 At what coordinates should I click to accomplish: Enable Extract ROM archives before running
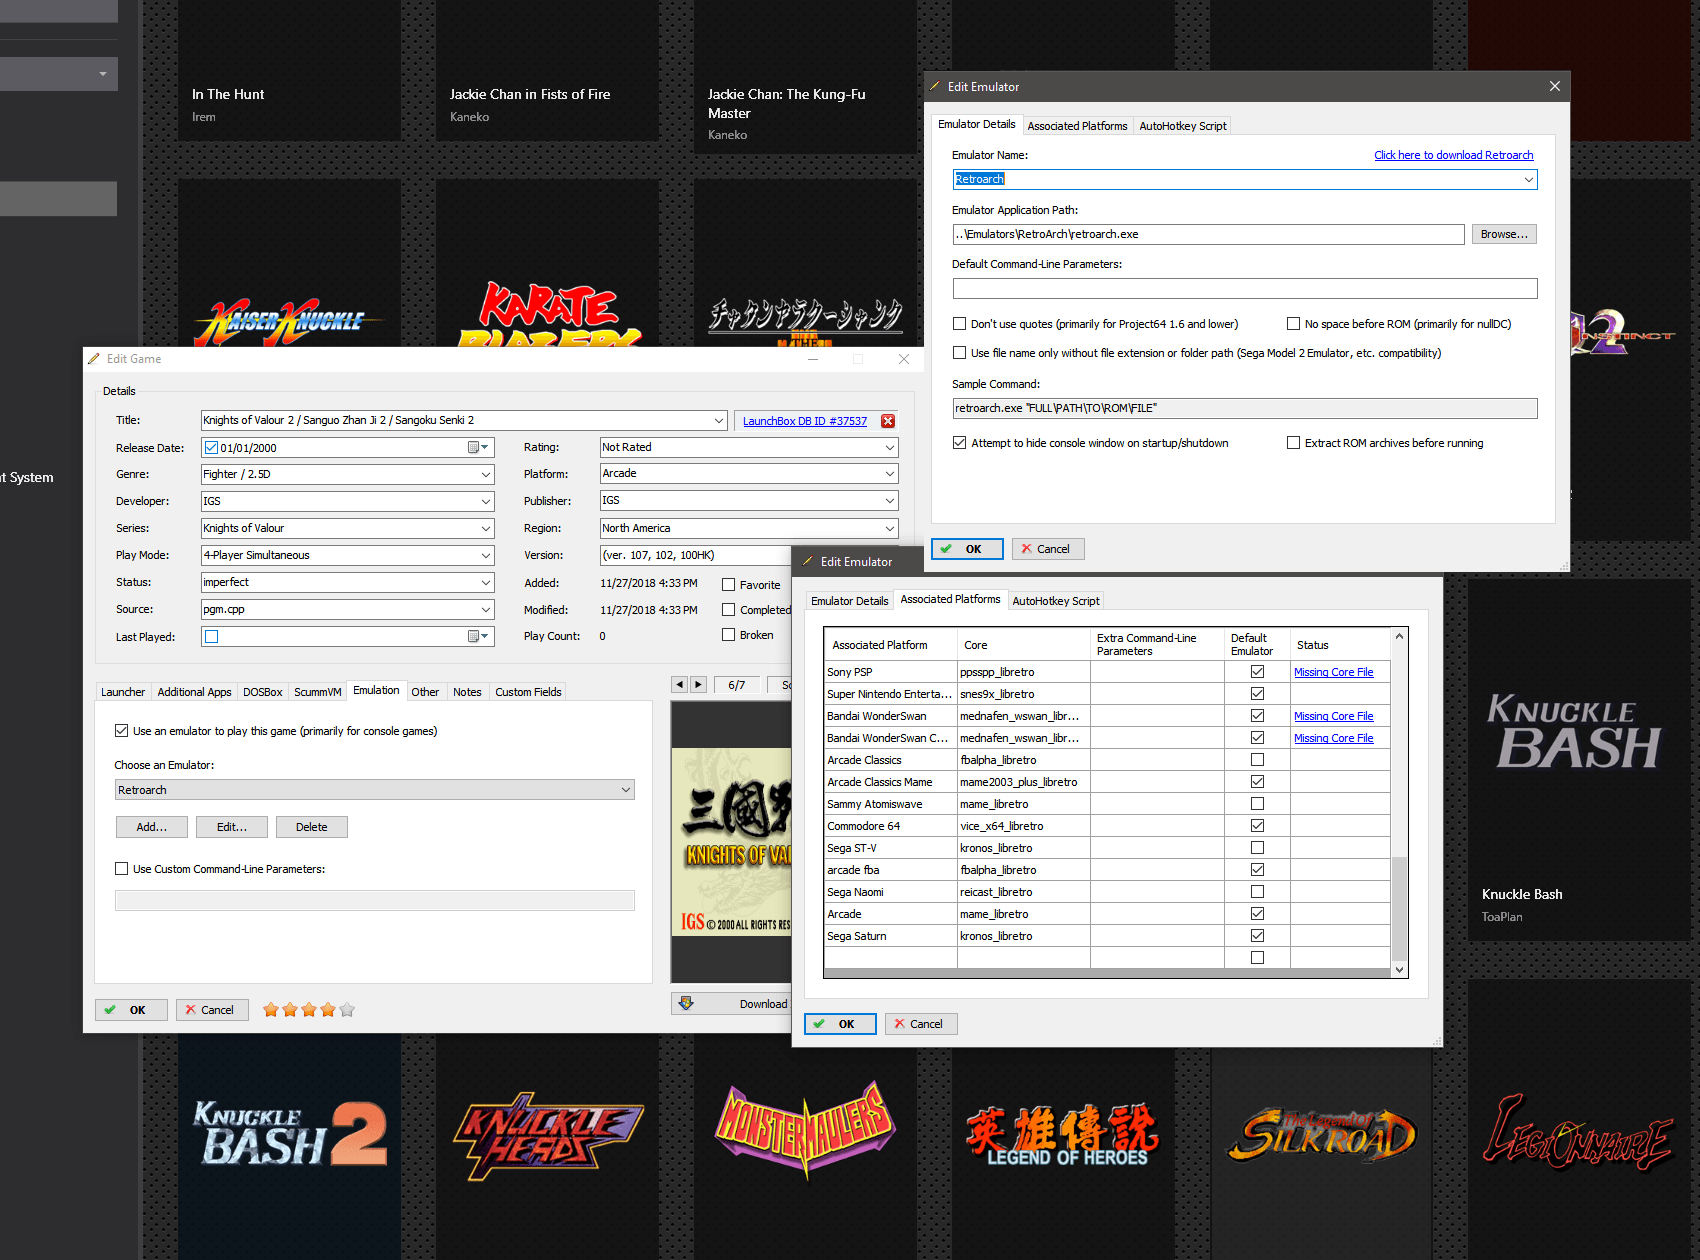click(x=1294, y=443)
